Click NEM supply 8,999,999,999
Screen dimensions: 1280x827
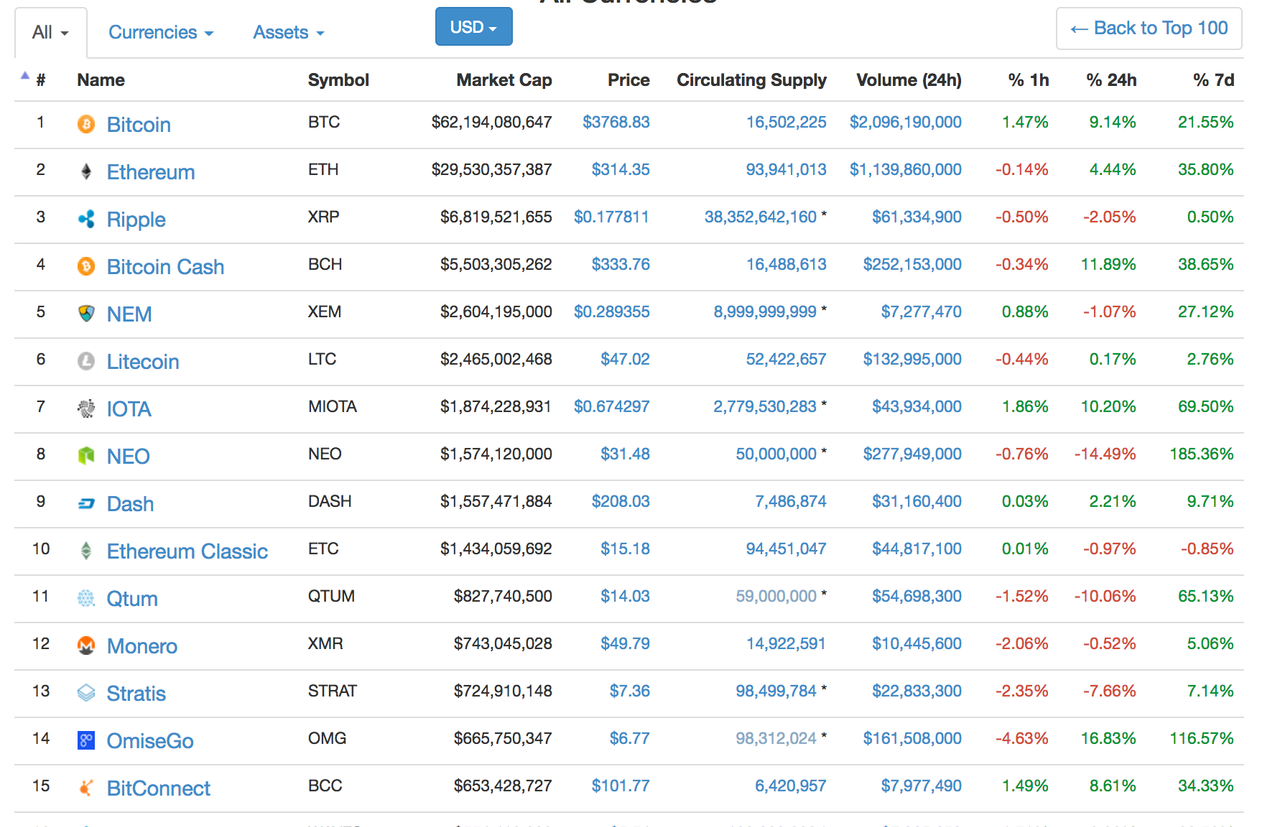765,312
